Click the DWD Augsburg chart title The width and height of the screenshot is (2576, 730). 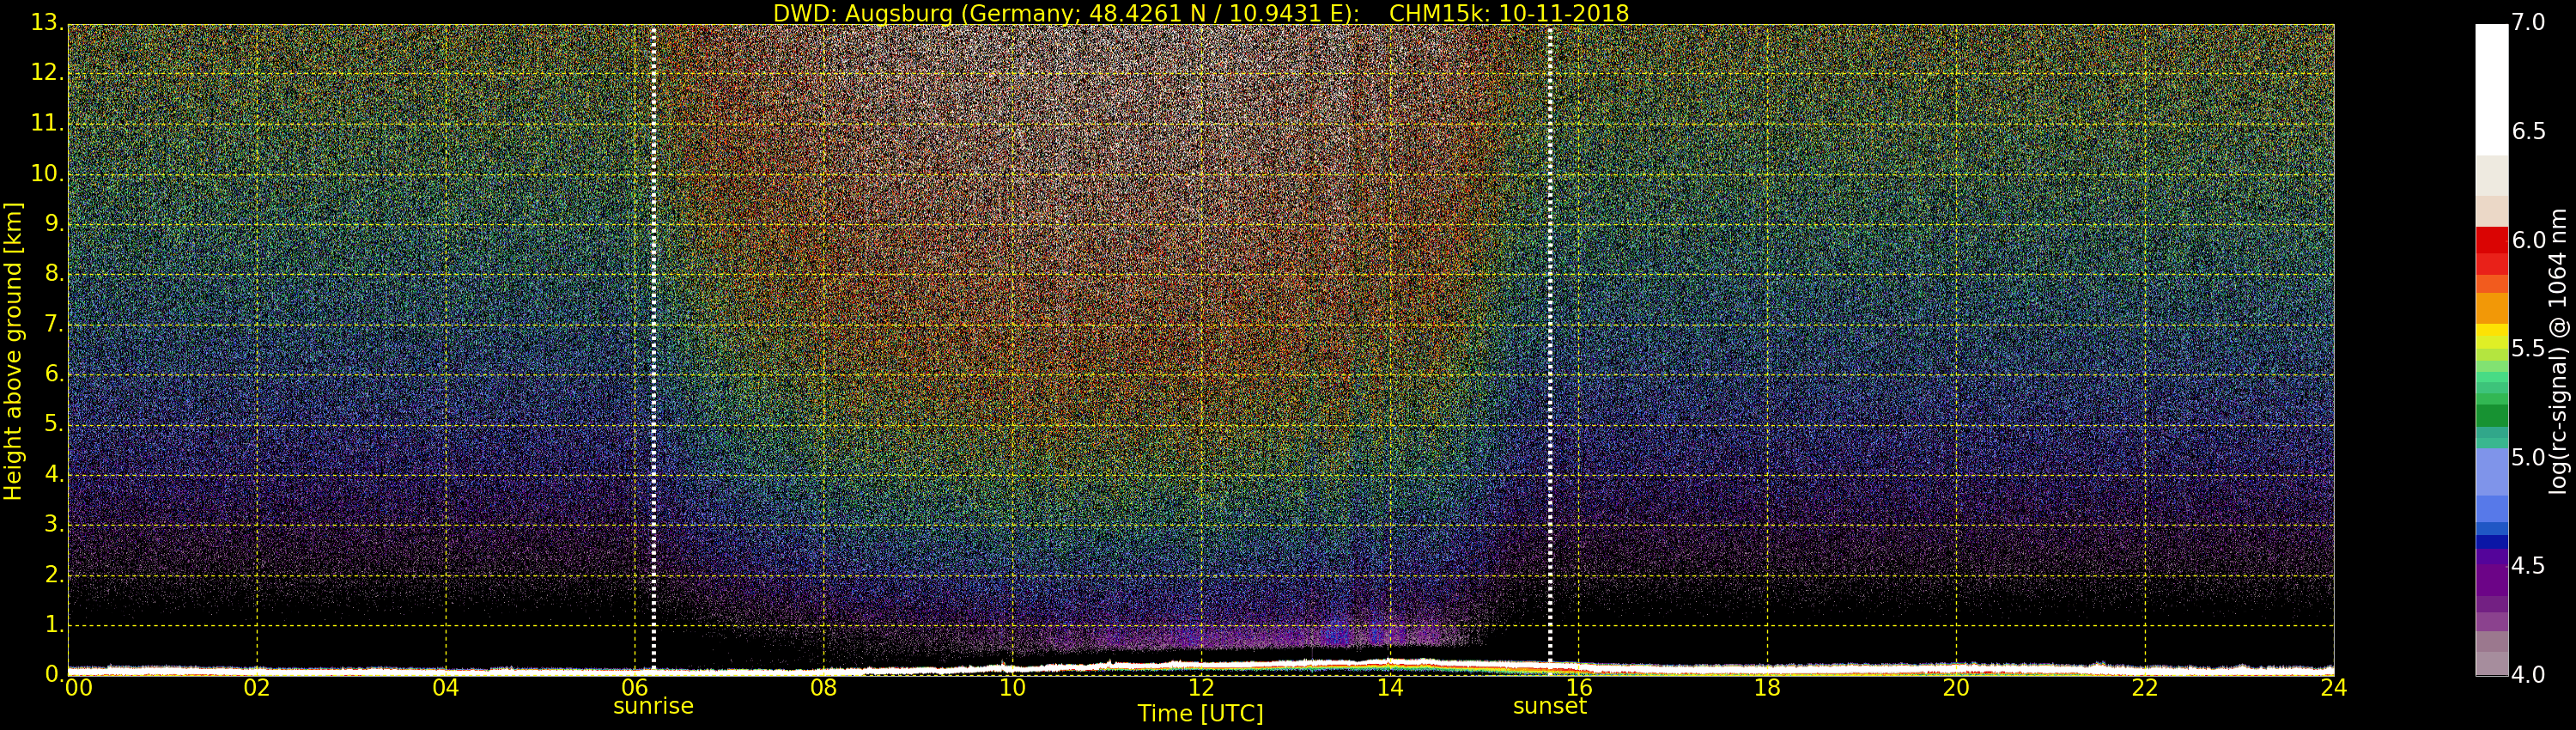pyautogui.click(x=1200, y=13)
